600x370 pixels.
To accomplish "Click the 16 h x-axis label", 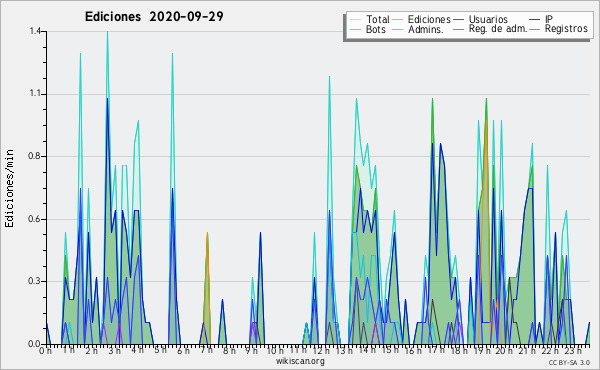I will tap(412, 350).
